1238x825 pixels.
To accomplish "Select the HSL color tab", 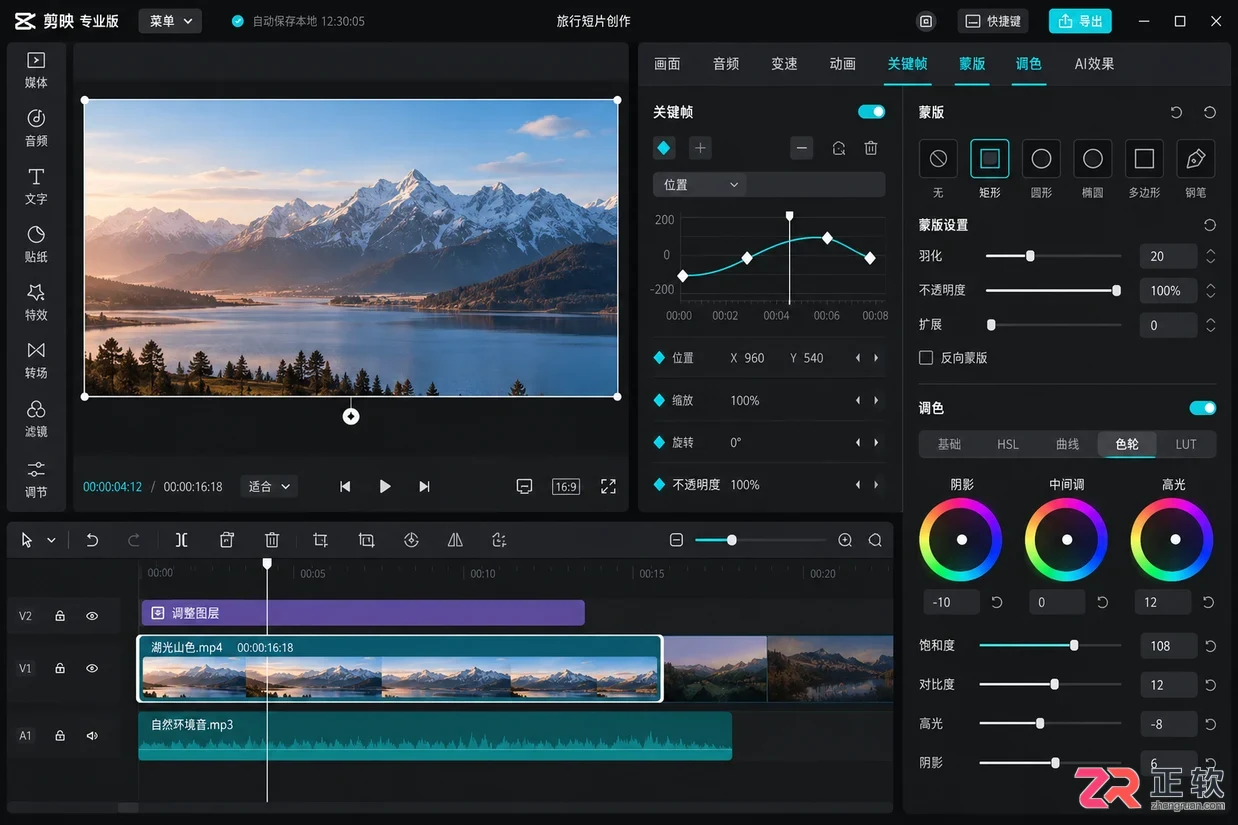I will pyautogui.click(x=1008, y=444).
